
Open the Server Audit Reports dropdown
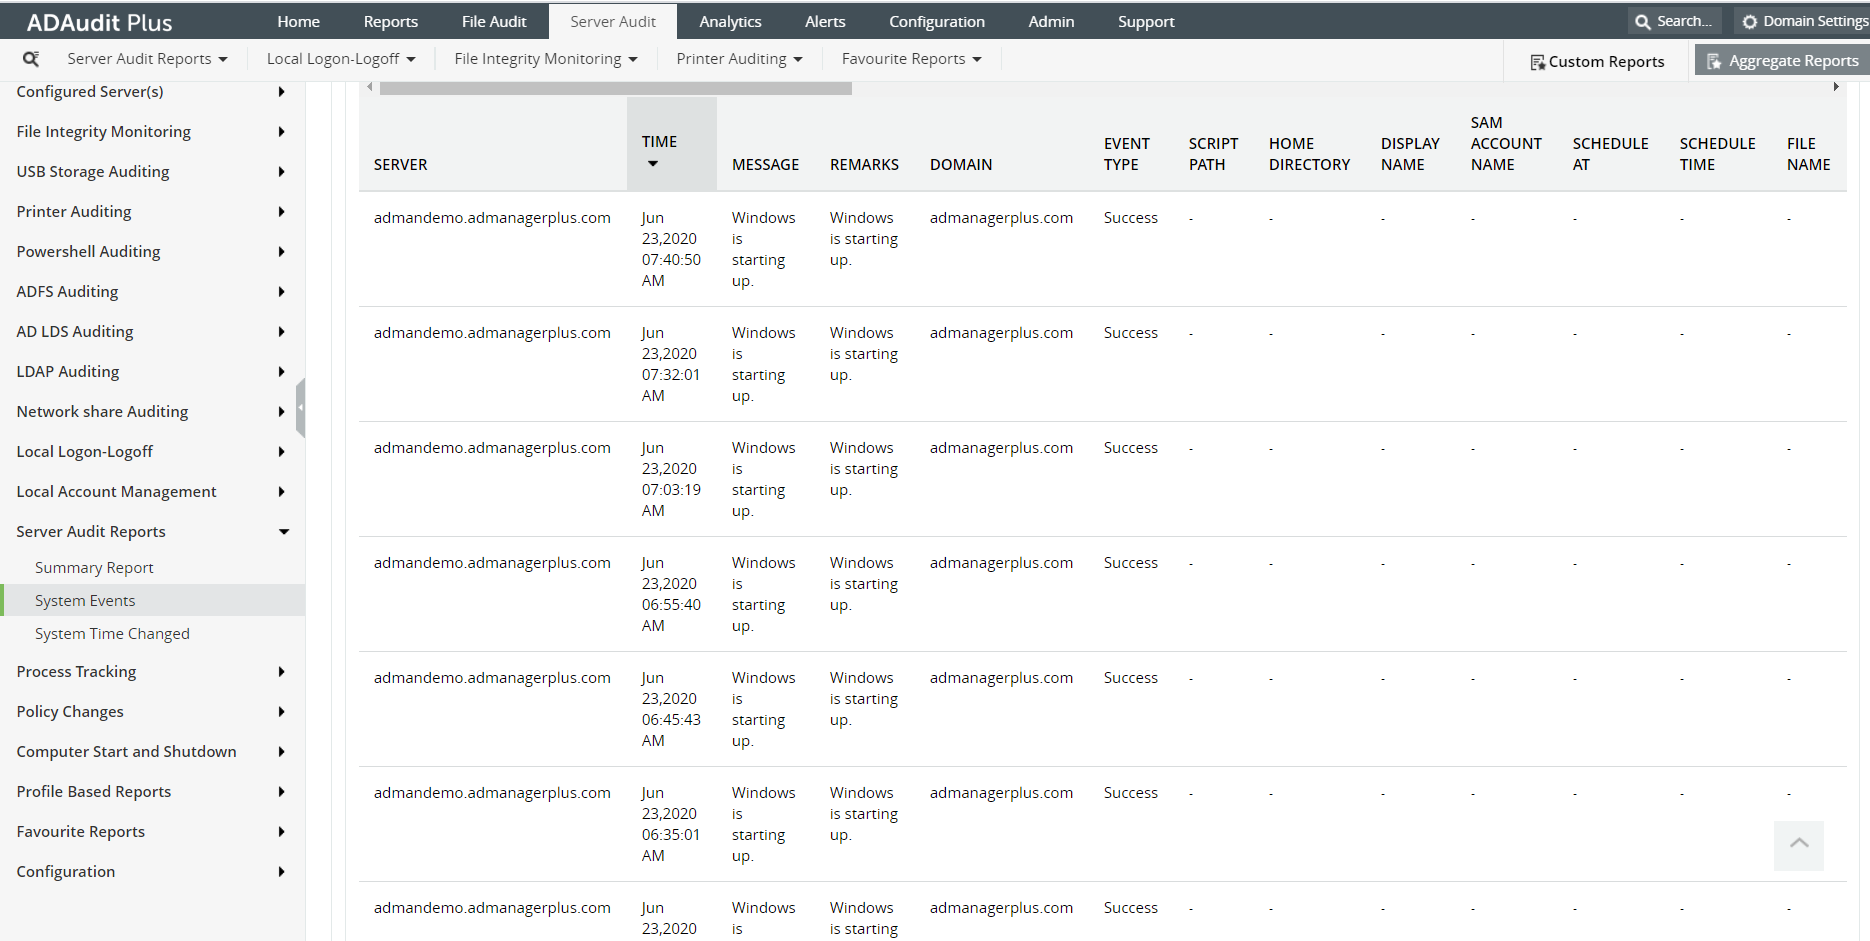click(x=146, y=58)
